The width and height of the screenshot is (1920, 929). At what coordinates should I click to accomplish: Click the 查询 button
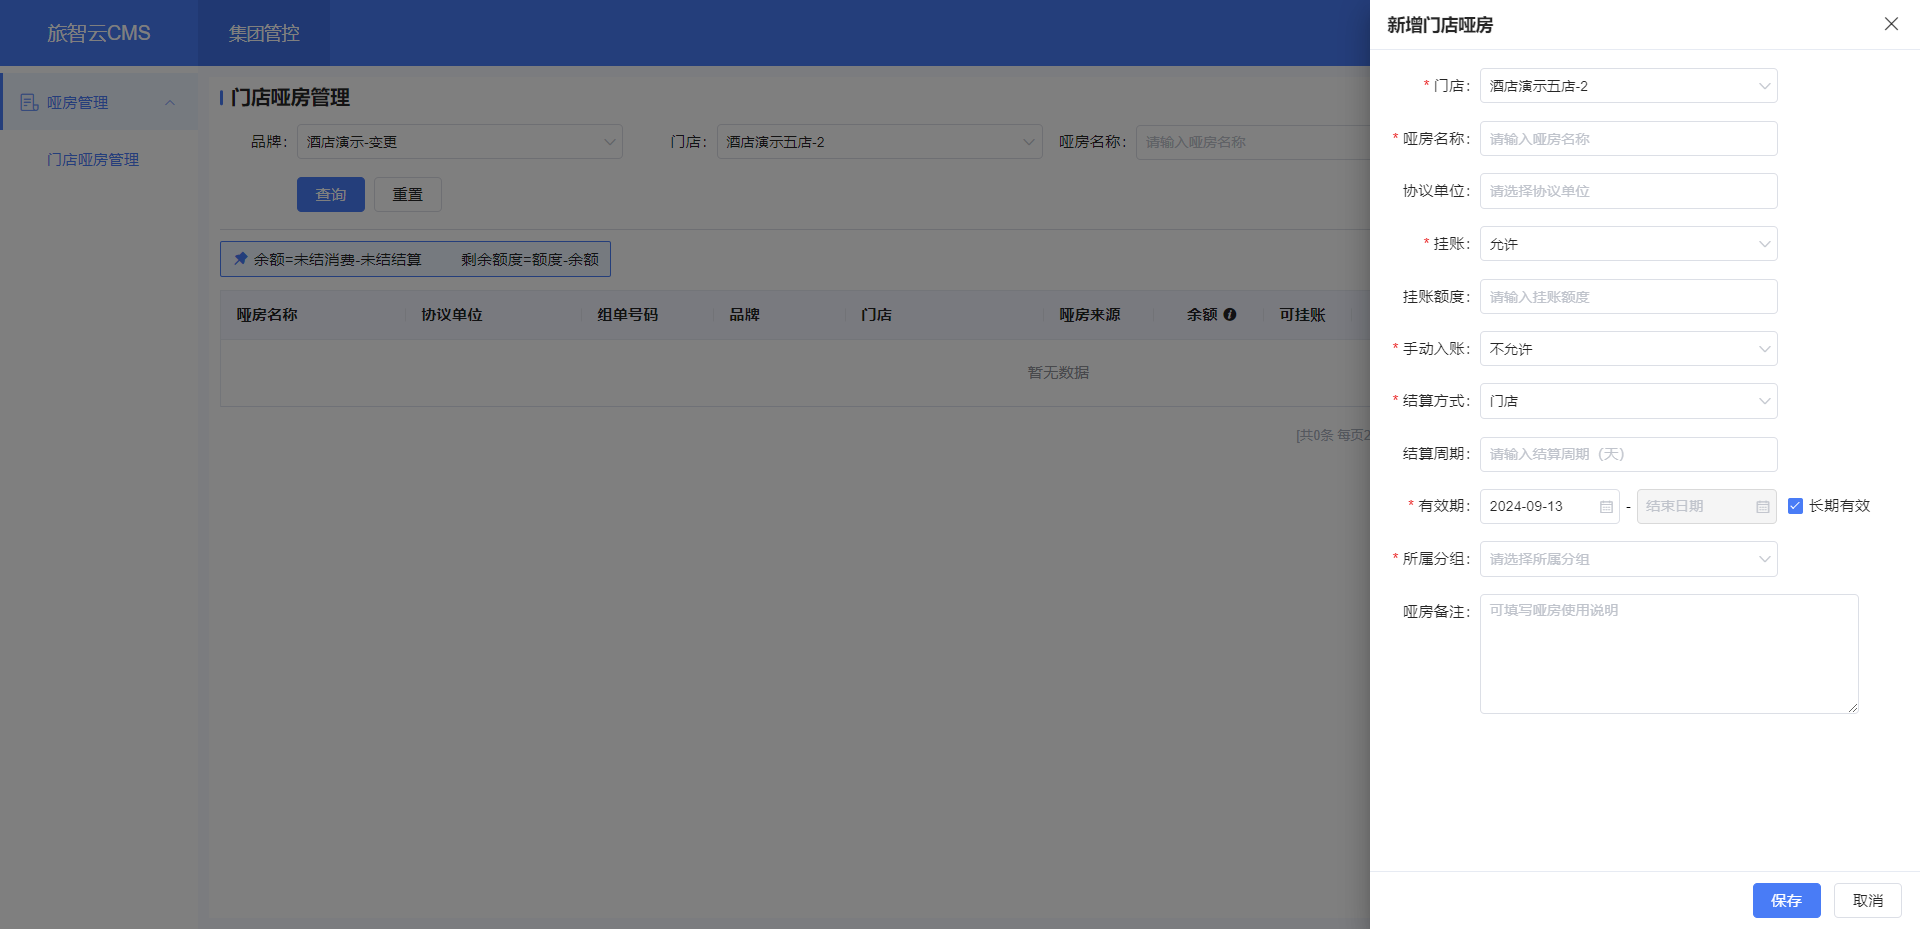331,194
